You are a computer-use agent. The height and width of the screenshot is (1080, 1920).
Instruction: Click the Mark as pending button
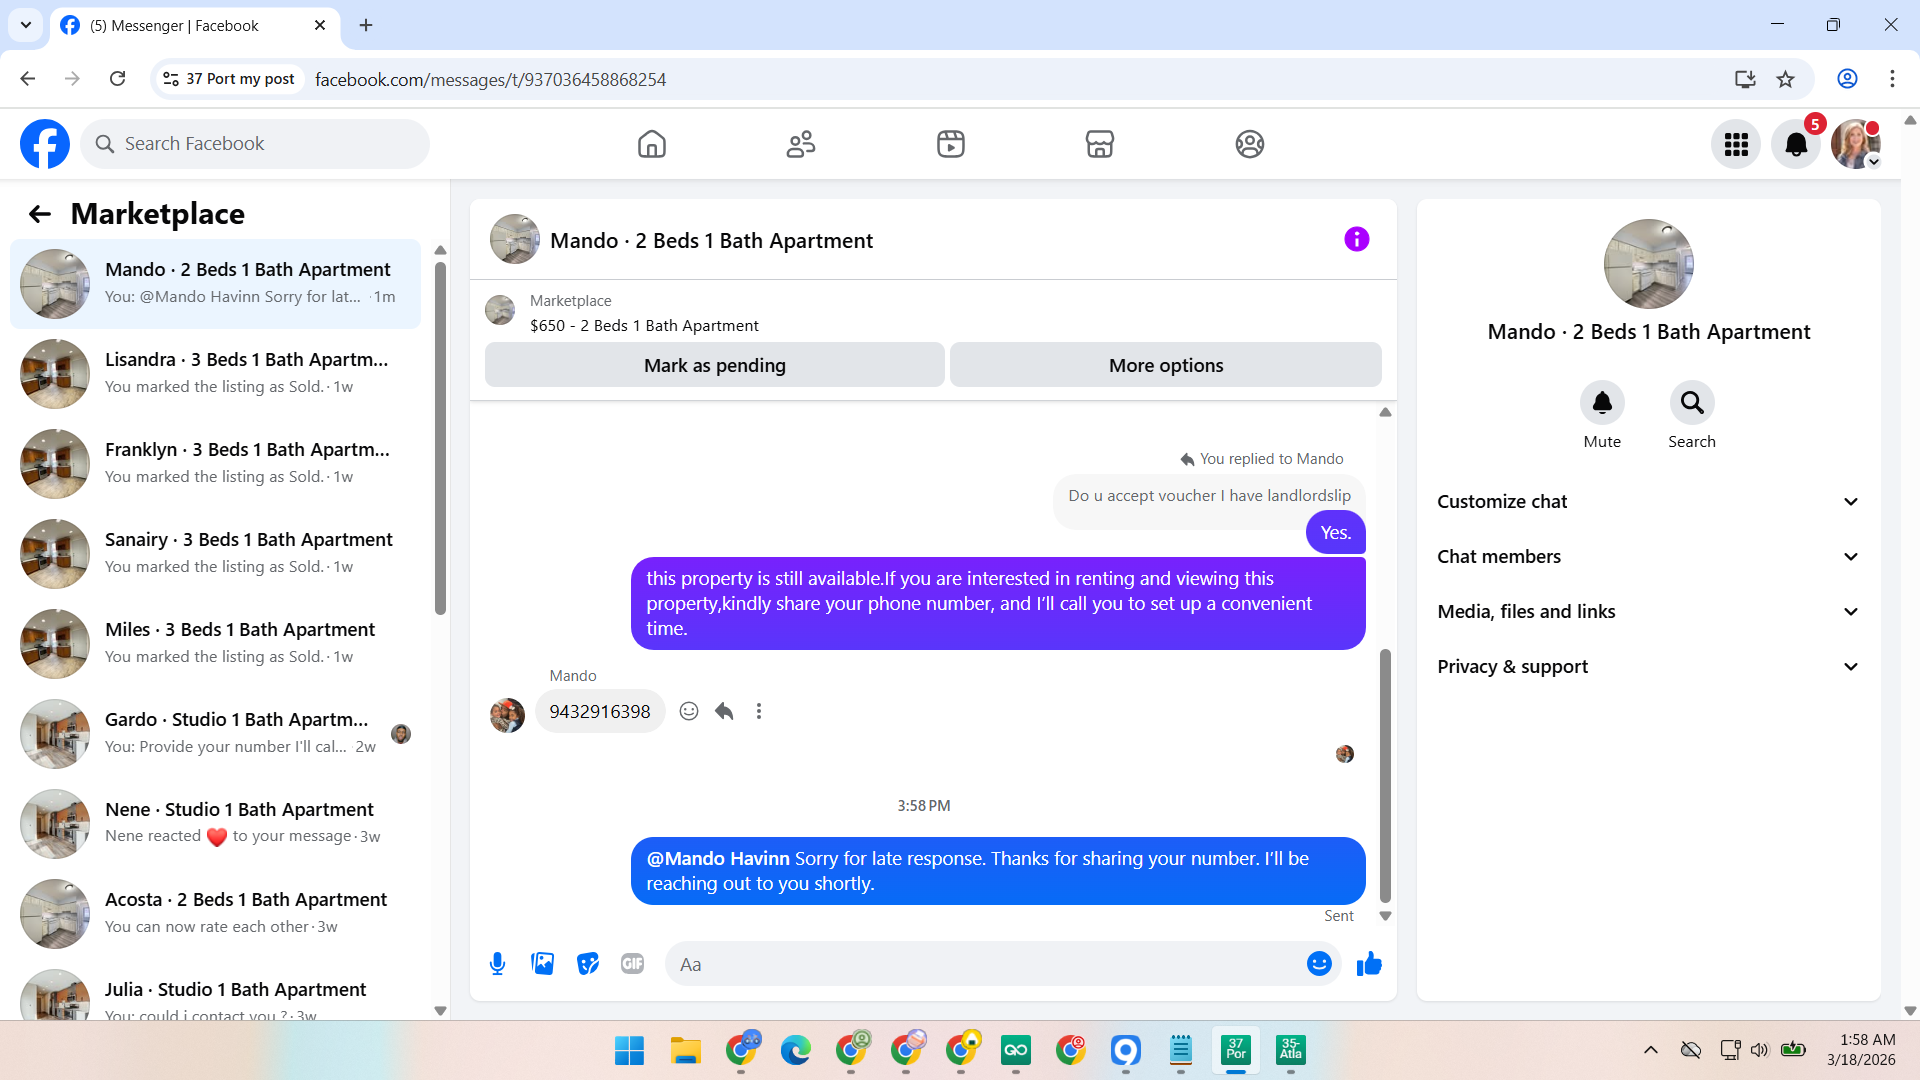pyautogui.click(x=715, y=365)
